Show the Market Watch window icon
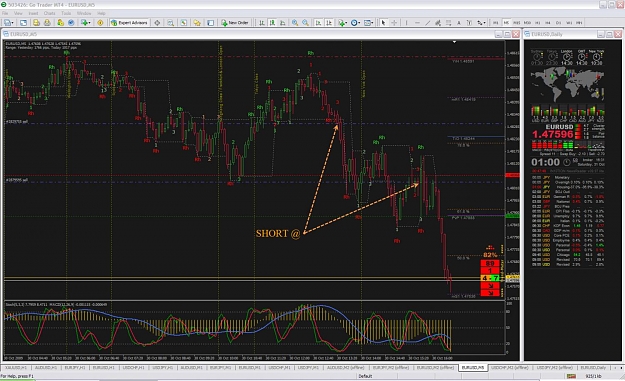 (x=36, y=23)
